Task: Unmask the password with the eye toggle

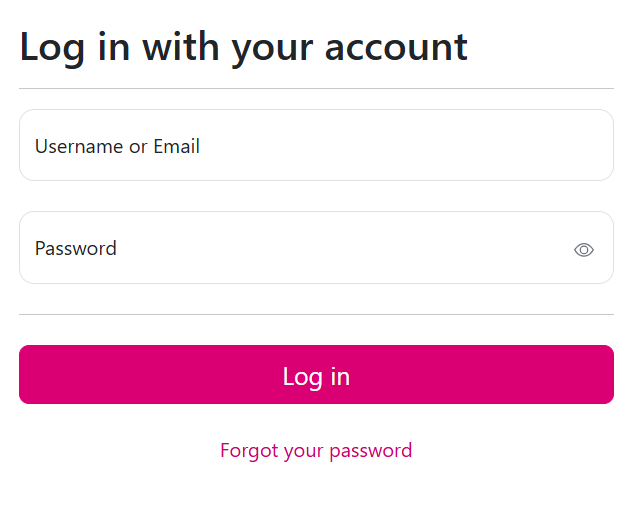Action: tap(584, 250)
